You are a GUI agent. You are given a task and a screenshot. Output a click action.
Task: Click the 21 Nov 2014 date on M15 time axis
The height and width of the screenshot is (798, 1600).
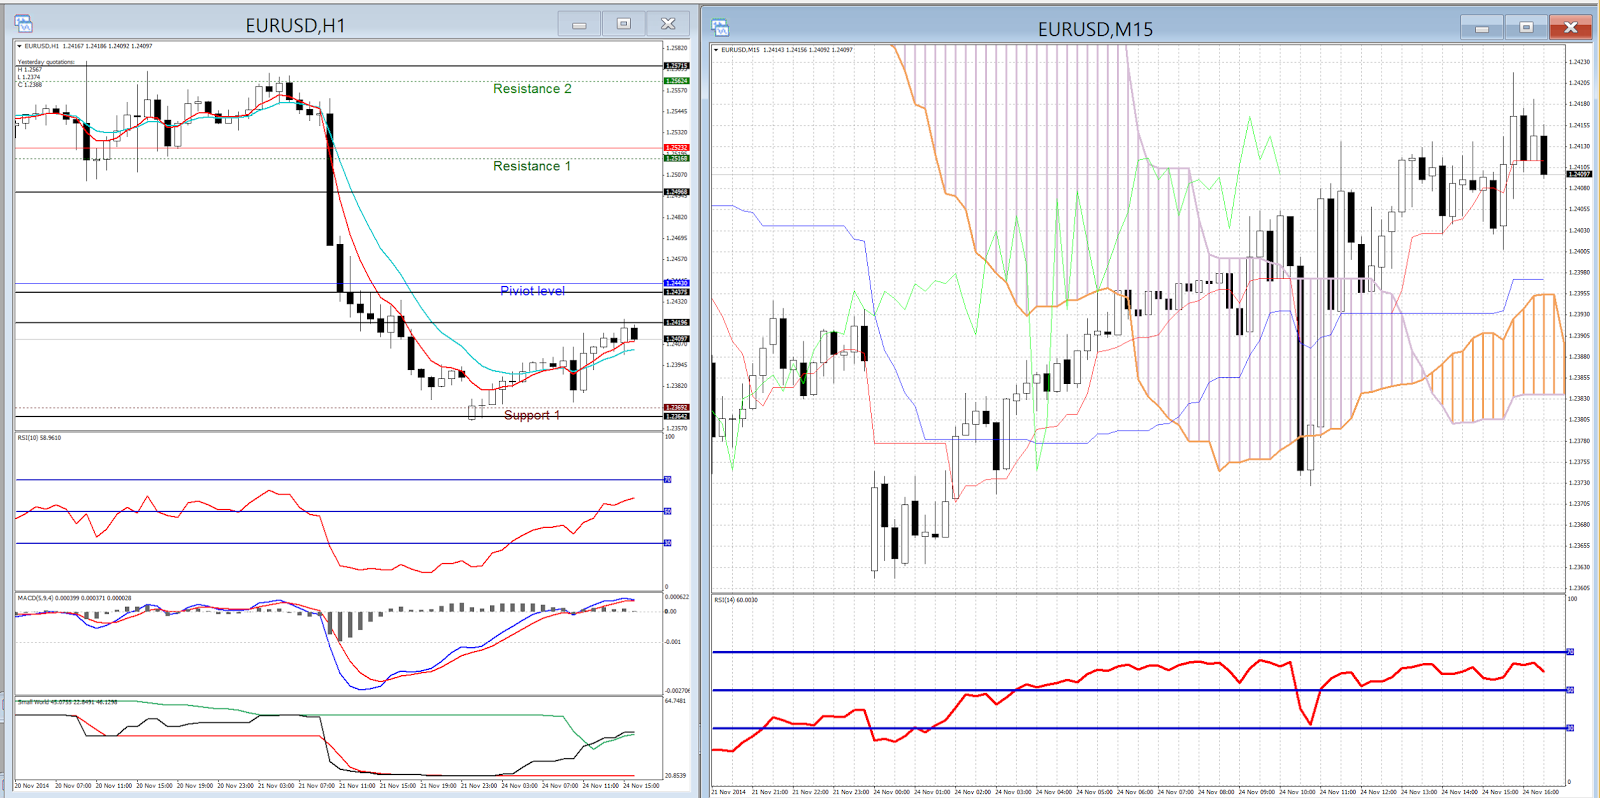point(729,792)
